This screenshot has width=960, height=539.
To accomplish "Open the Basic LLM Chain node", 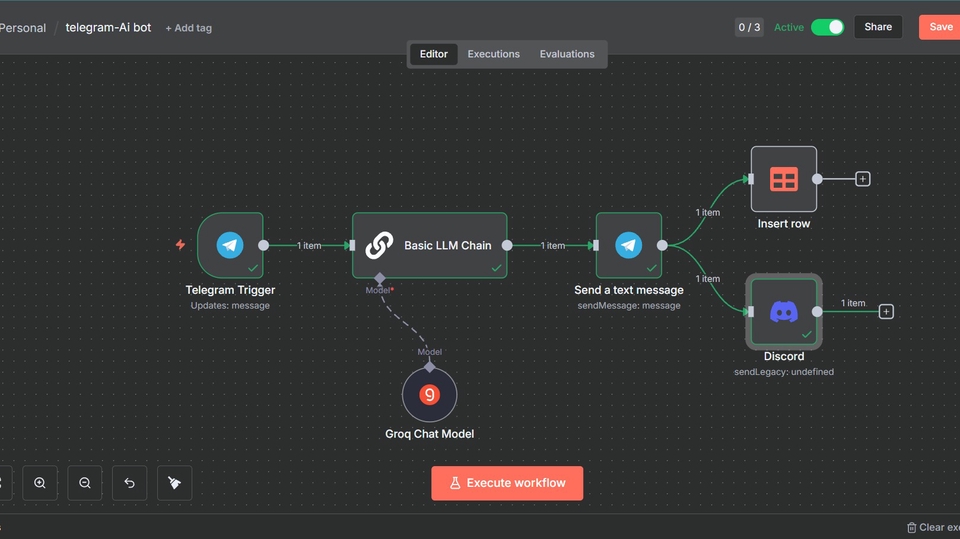I will pos(429,245).
